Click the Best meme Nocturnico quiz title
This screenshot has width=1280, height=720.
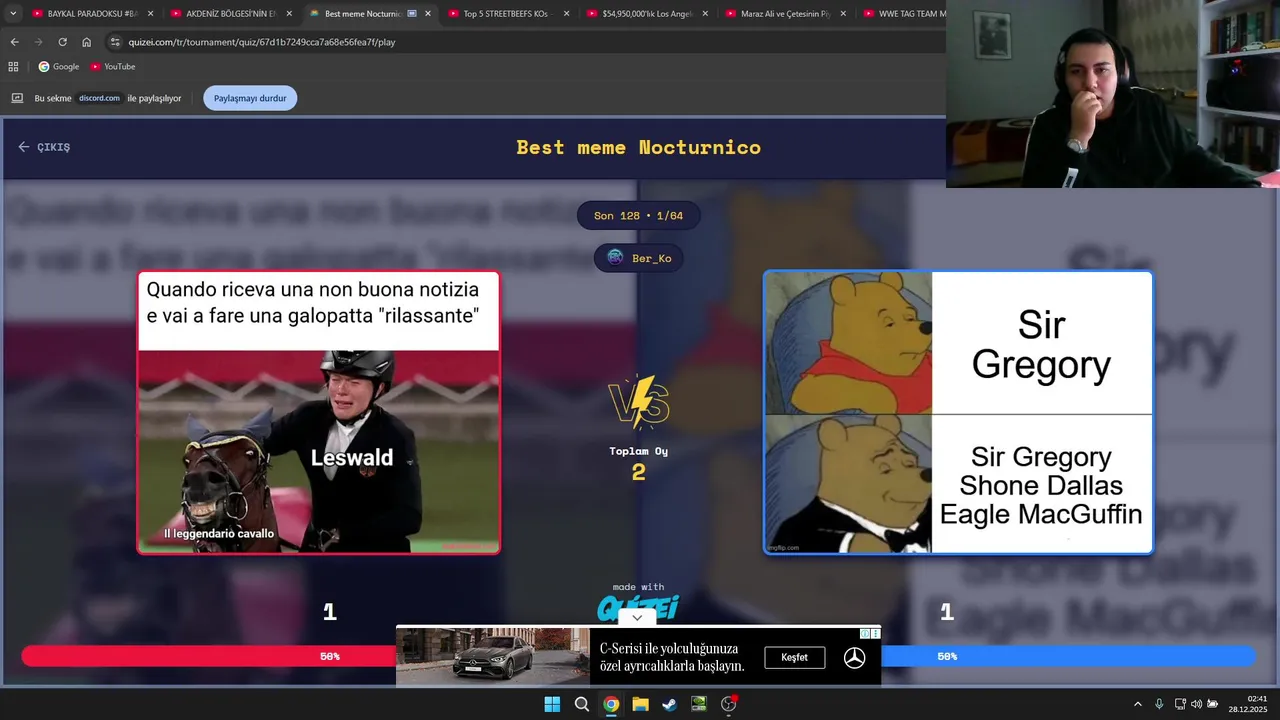pyautogui.click(x=639, y=147)
